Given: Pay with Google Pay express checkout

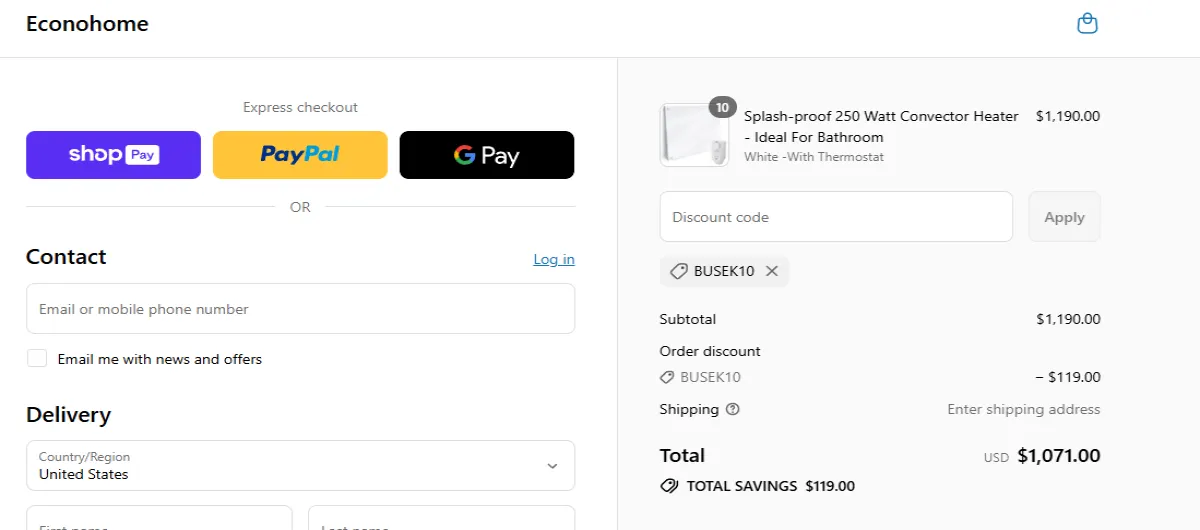Looking at the screenshot, I should coord(487,155).
